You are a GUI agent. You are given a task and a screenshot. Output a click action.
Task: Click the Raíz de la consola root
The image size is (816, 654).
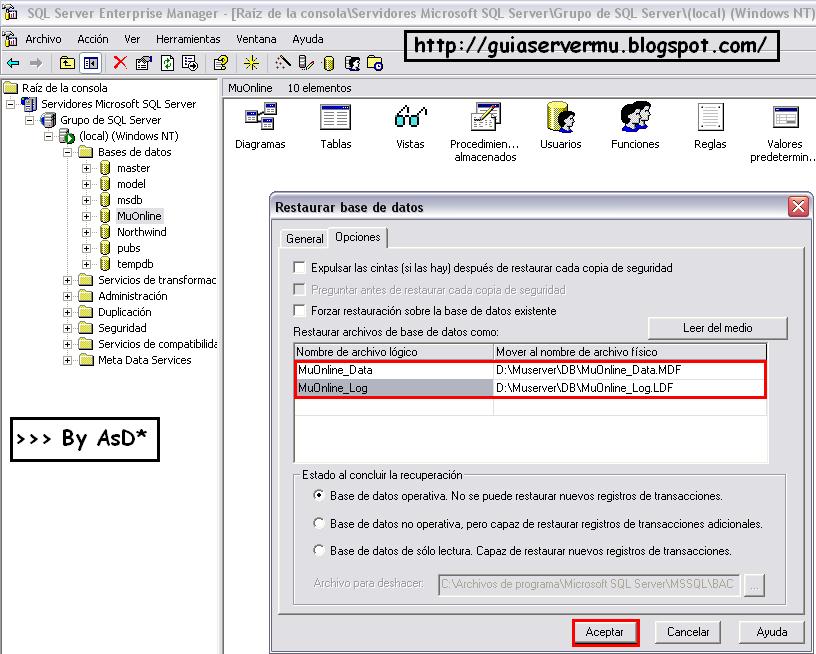pos(65,88)
